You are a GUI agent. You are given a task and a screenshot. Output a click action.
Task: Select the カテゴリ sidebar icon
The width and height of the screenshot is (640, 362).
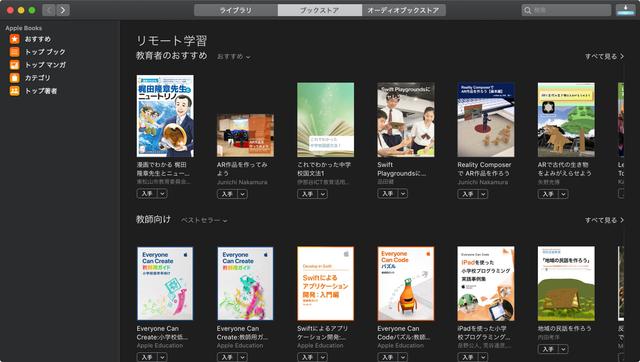point(15,78)
